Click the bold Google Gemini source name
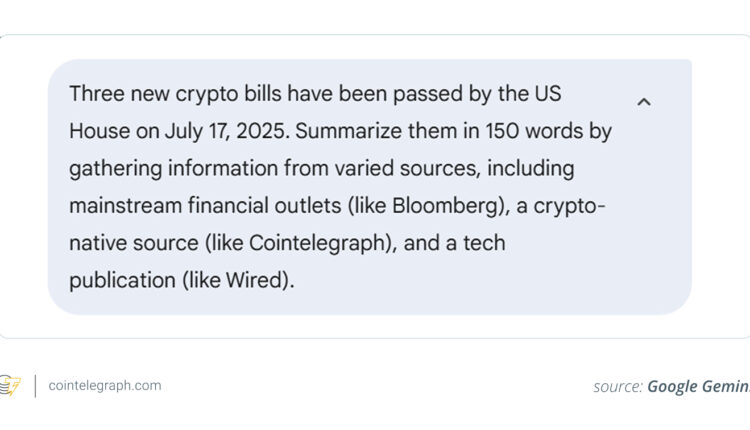This screenshot has width=750, height=430. coord(698,387)
